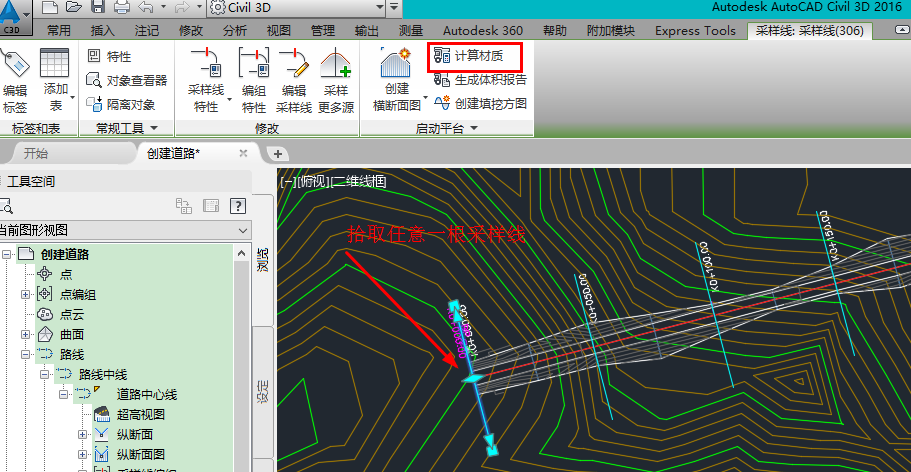The width and height of the screenshot is (911, 472).
Task: Click Sample More Sources (采样更多源) button
Action: pyautogui.click(x=336, y=80)
